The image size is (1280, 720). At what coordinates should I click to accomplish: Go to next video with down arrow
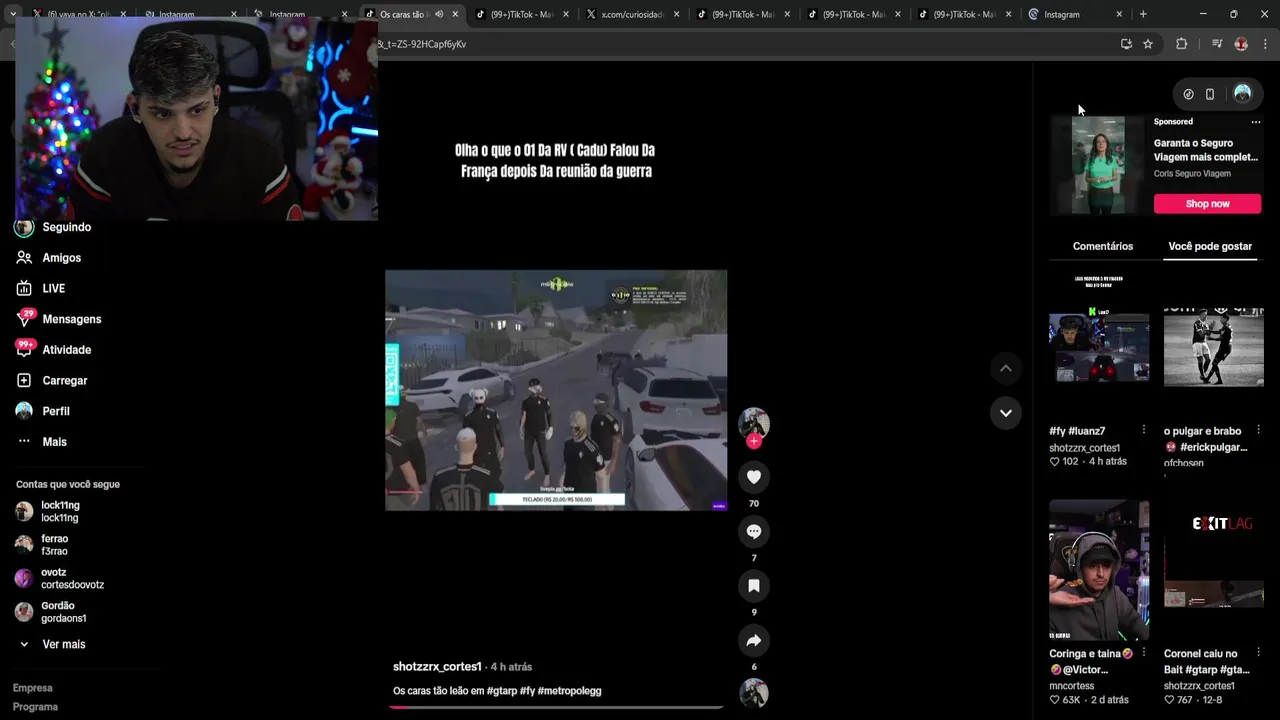click(1006, 412)
